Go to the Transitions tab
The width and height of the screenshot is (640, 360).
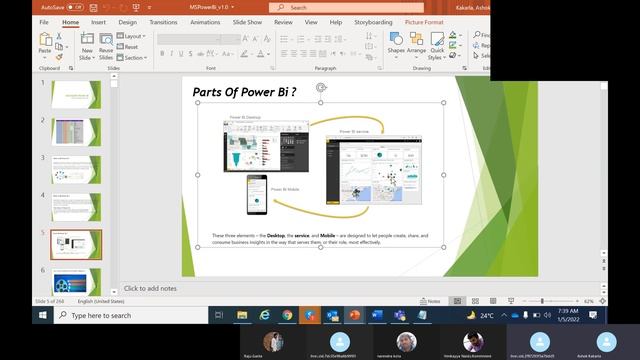click(163, 22)
